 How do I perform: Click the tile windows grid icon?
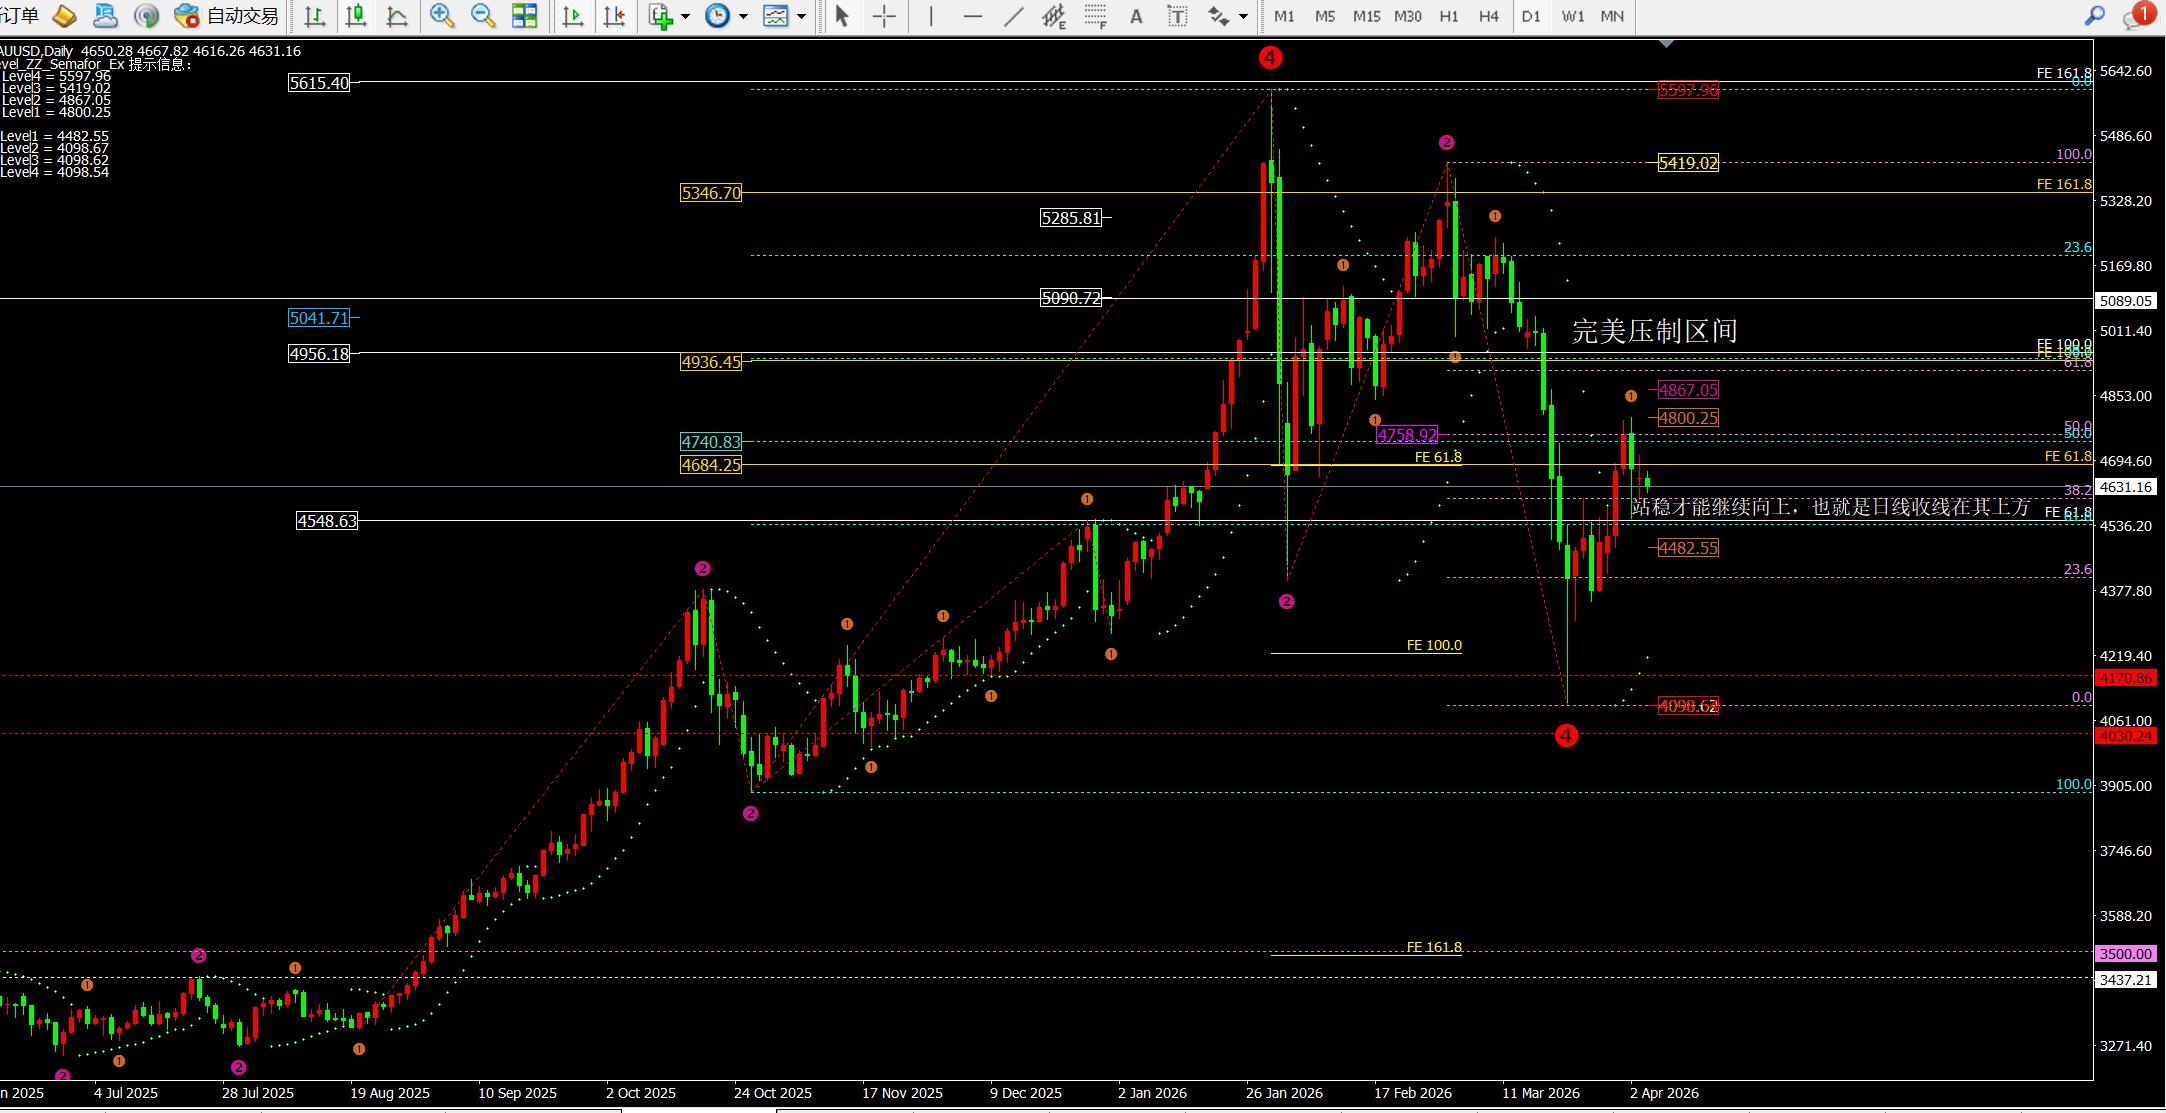pyautogui.click(x=524, y=16)
